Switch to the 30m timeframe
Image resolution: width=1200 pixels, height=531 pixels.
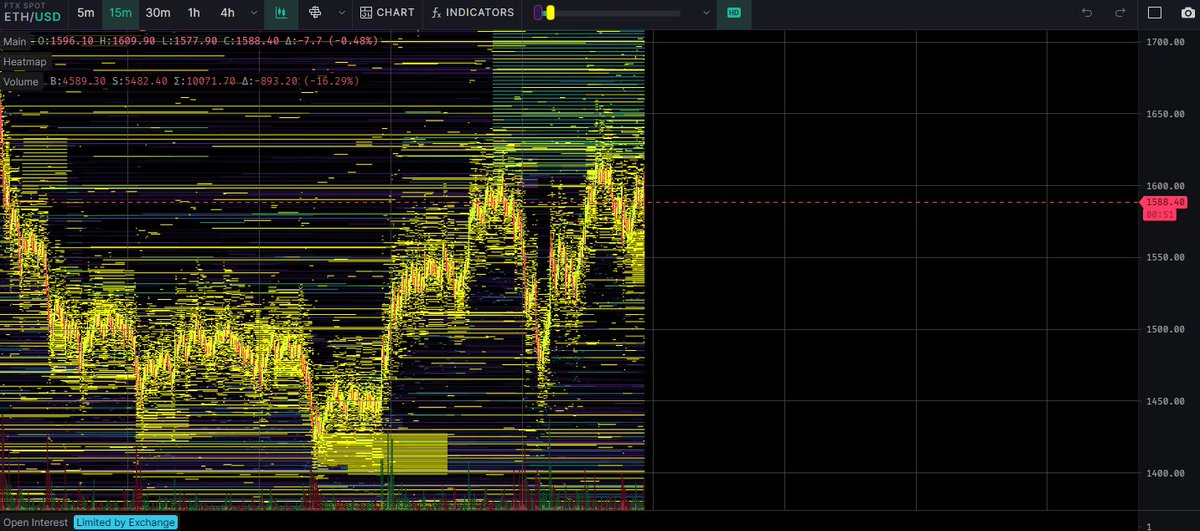(157, 13)
